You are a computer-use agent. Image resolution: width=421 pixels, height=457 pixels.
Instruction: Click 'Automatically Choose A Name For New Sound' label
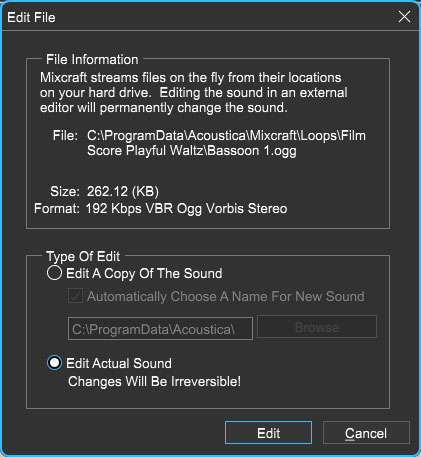tap(226, 296)
